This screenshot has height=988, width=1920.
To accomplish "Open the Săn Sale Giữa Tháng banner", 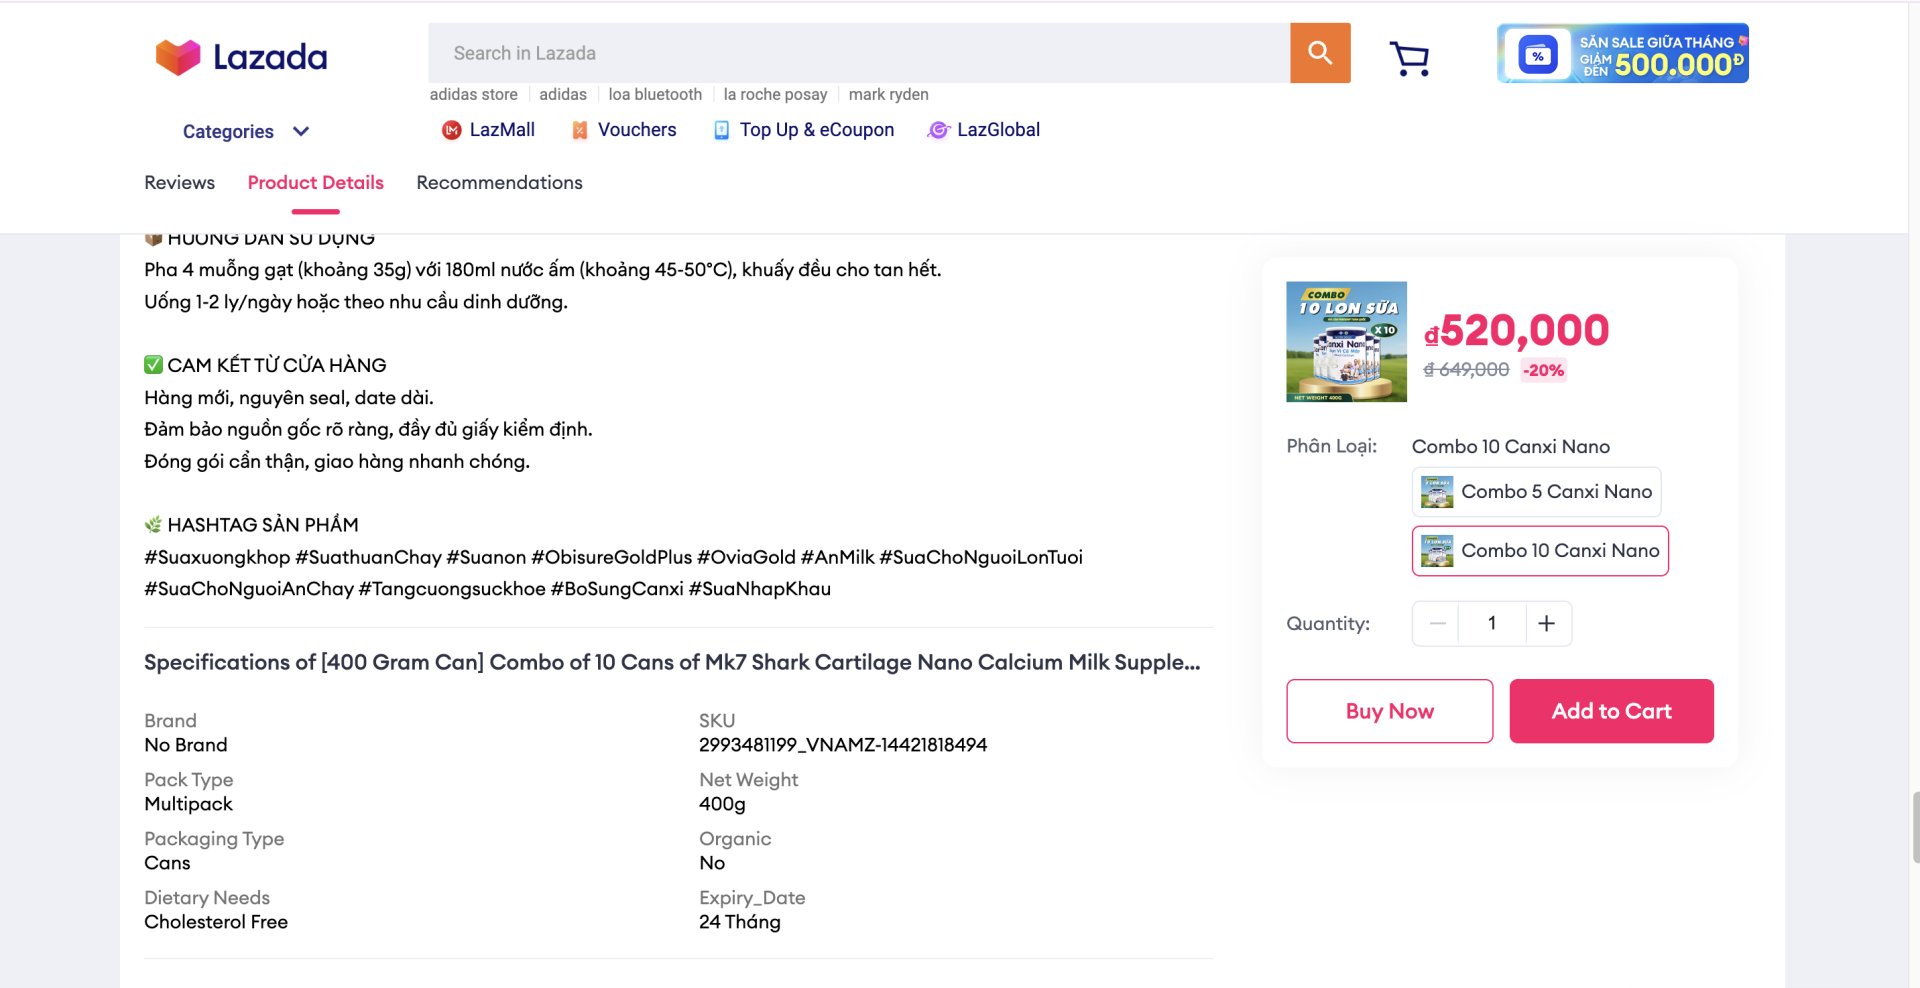I will click(x=1622, y=53).
